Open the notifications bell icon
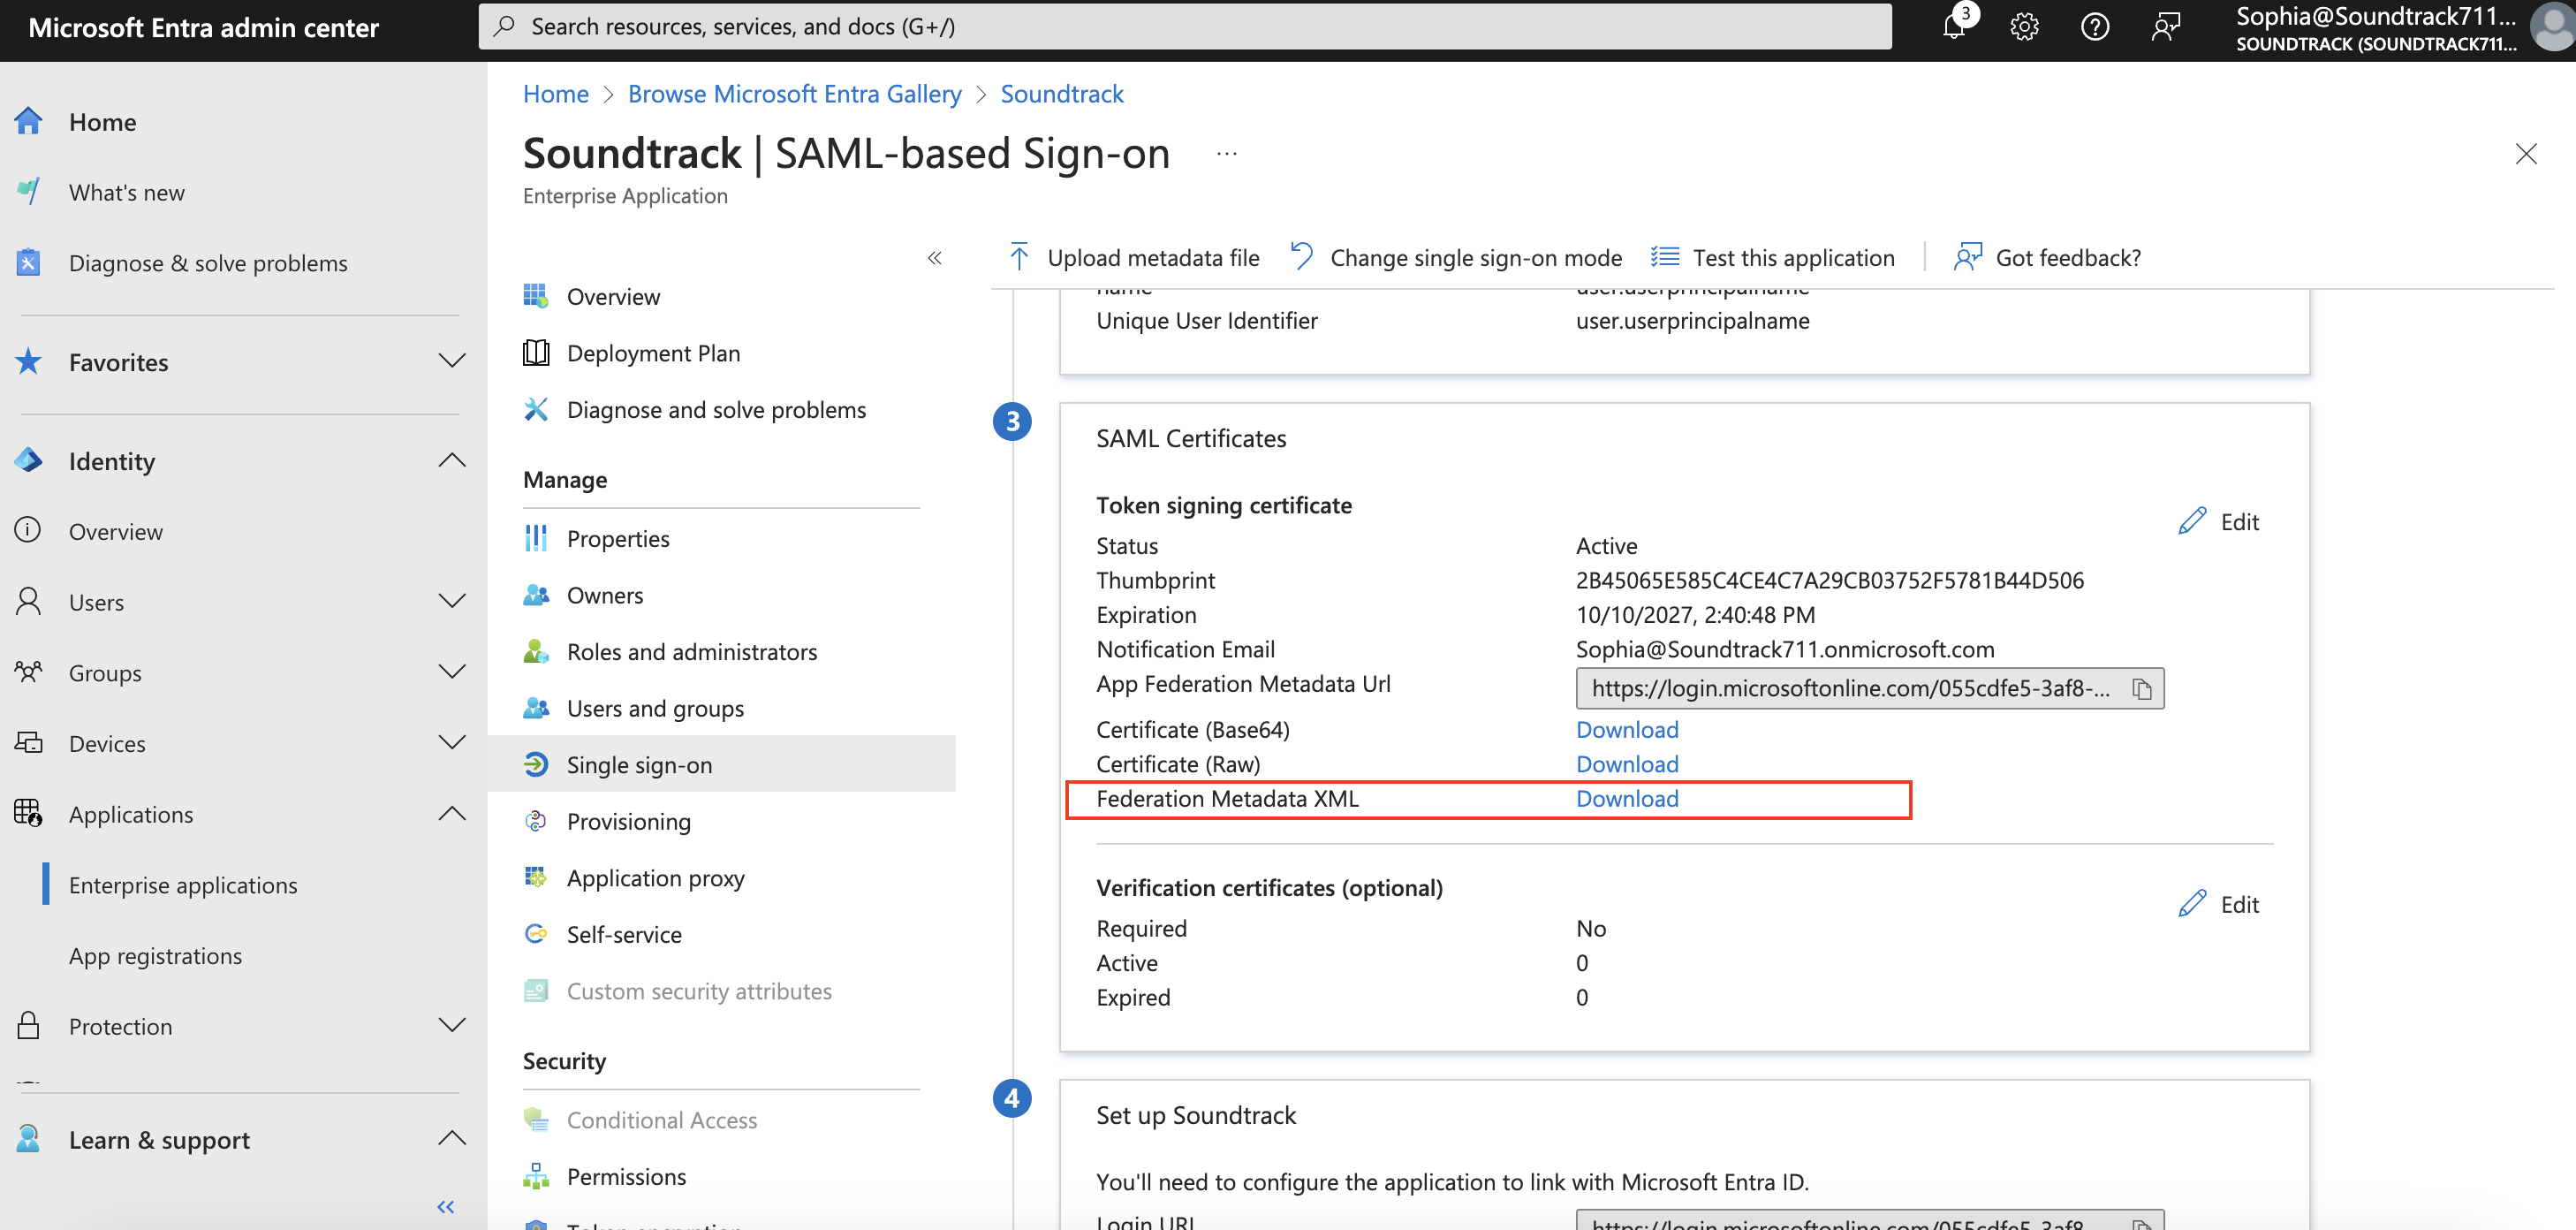 [x=1954, y=27]
